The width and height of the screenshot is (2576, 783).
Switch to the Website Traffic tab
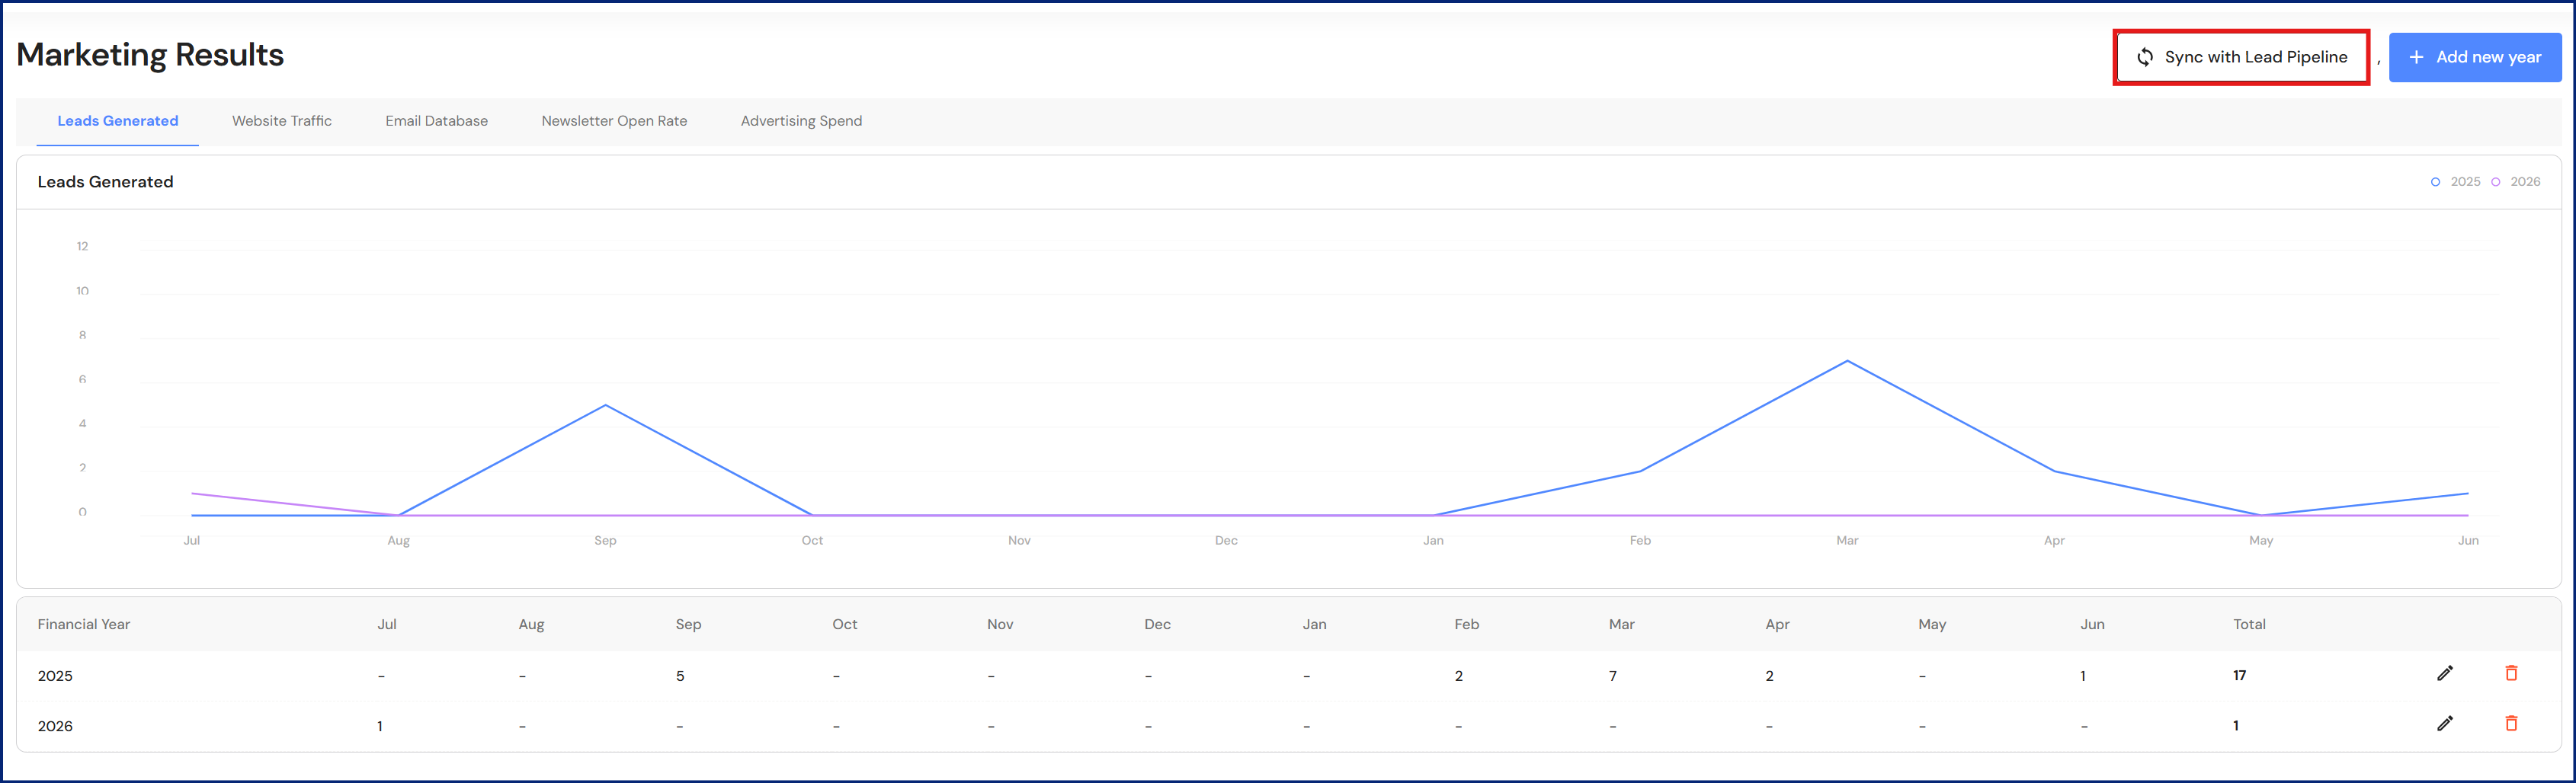[282, 121]
